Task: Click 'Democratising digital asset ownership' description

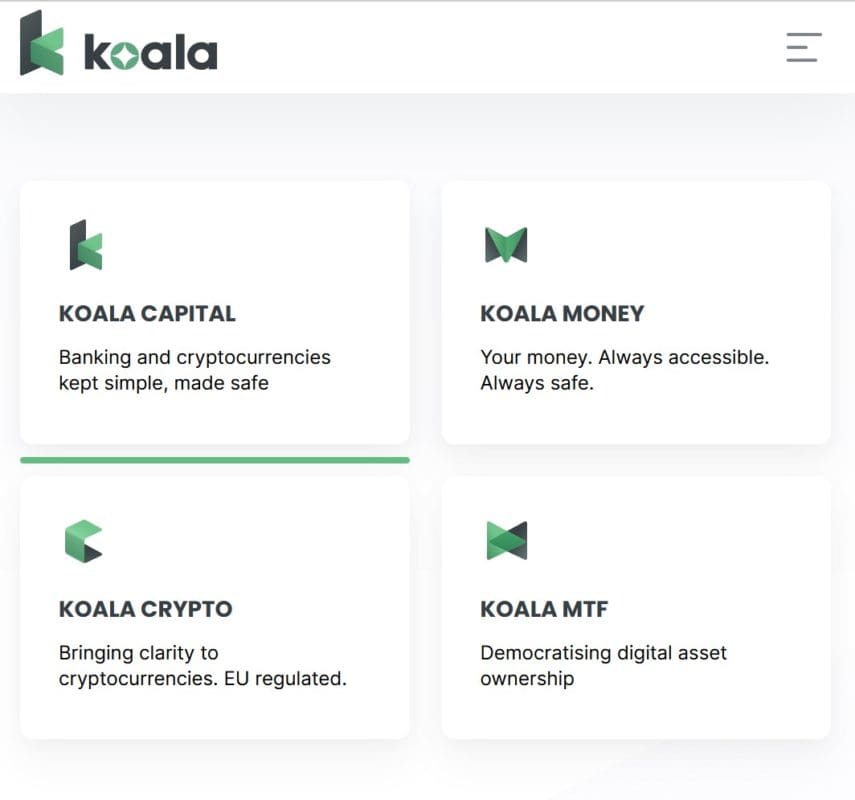Action: [x=604, y=666]
